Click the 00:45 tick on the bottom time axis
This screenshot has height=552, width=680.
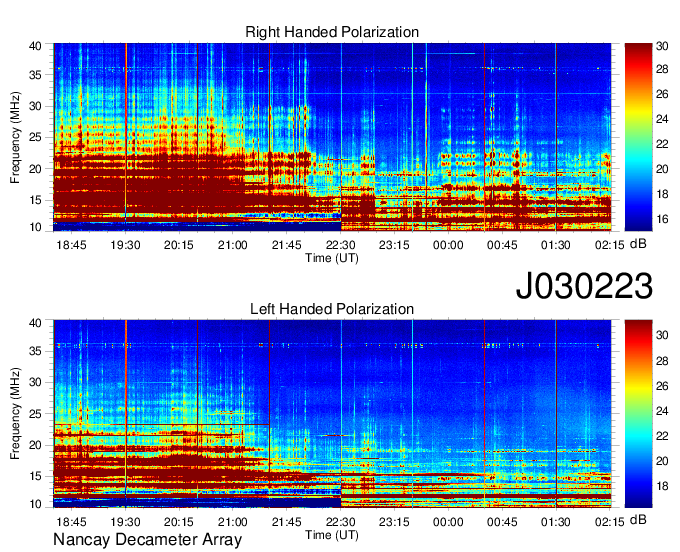(x=502, y=523)
